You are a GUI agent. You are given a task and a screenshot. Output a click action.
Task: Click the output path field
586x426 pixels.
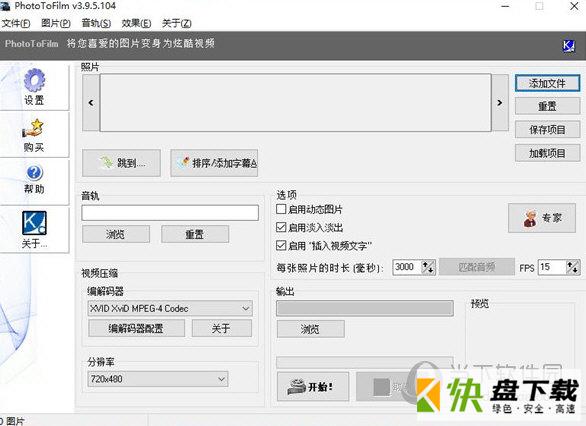pos(365,309)
